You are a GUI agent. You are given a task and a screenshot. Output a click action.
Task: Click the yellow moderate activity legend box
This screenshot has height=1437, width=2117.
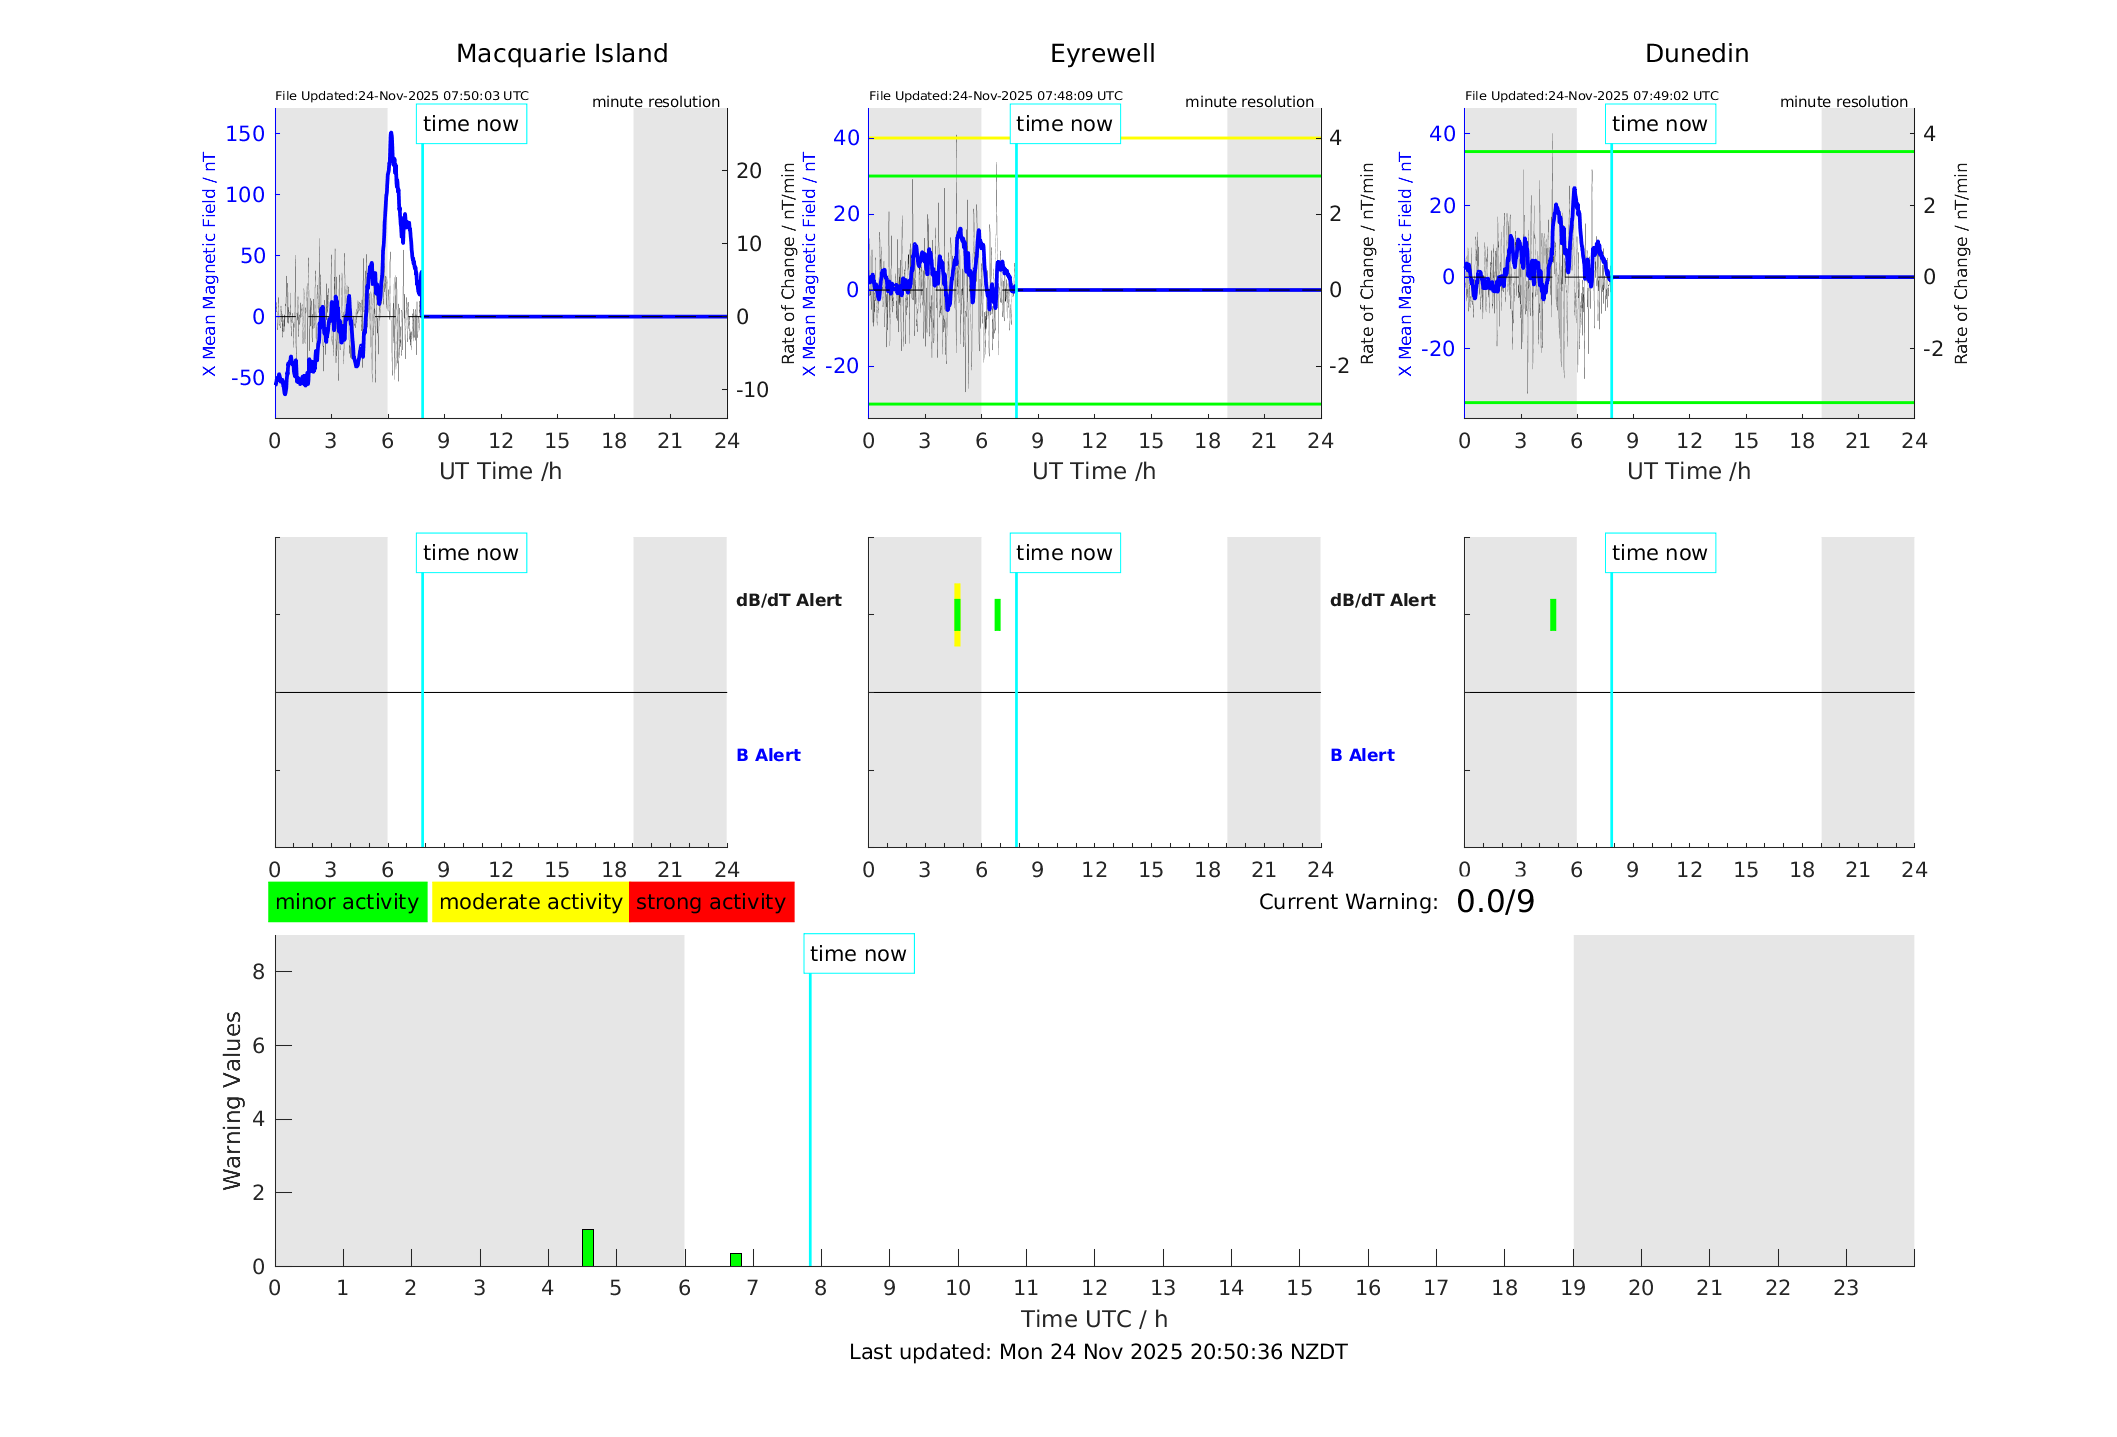(x=530, y=902)
